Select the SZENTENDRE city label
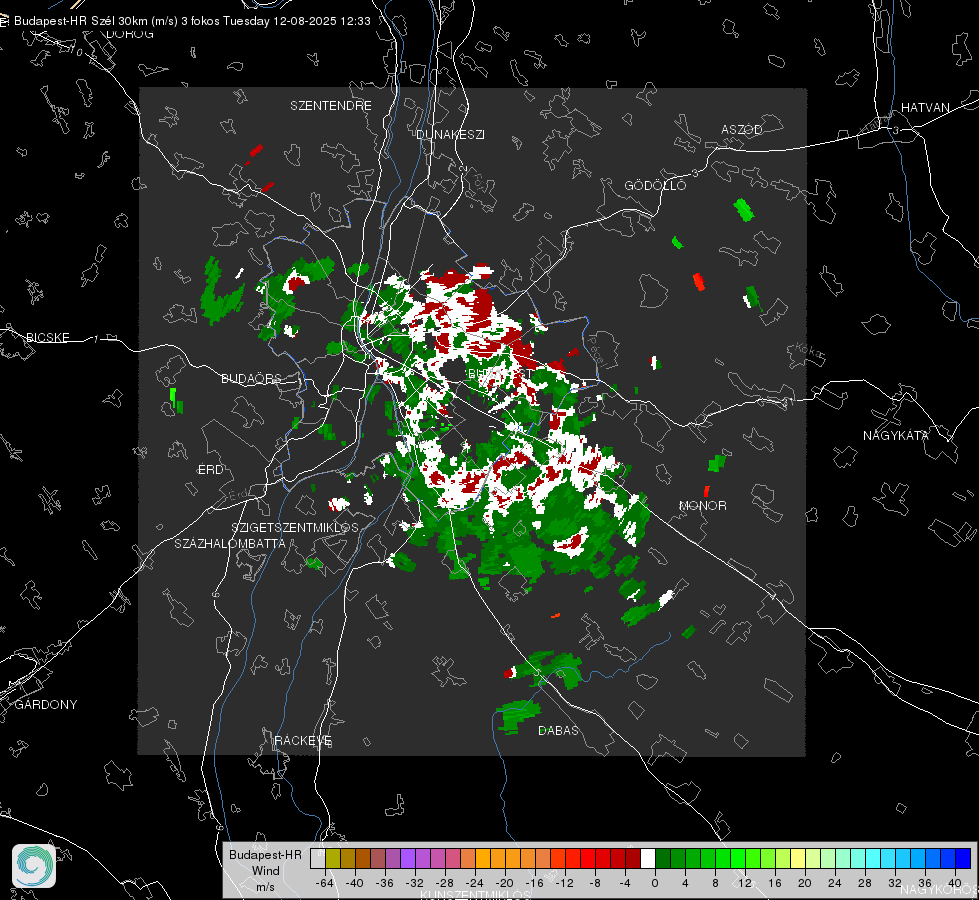Screen dimensions: 979x900 point(330,106)
